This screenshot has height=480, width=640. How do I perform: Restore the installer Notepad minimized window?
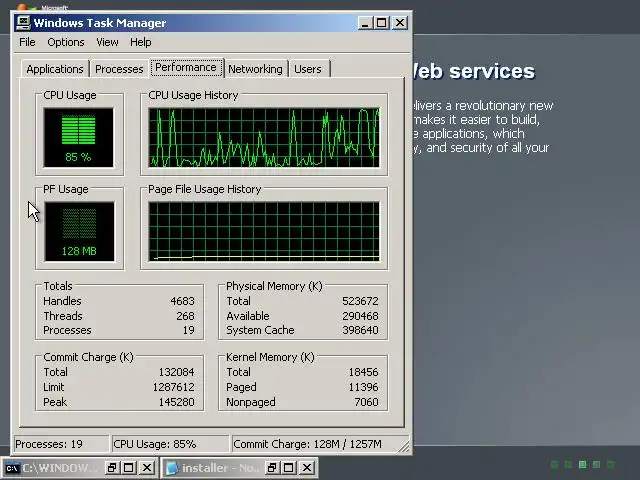[x=271, y=468]
